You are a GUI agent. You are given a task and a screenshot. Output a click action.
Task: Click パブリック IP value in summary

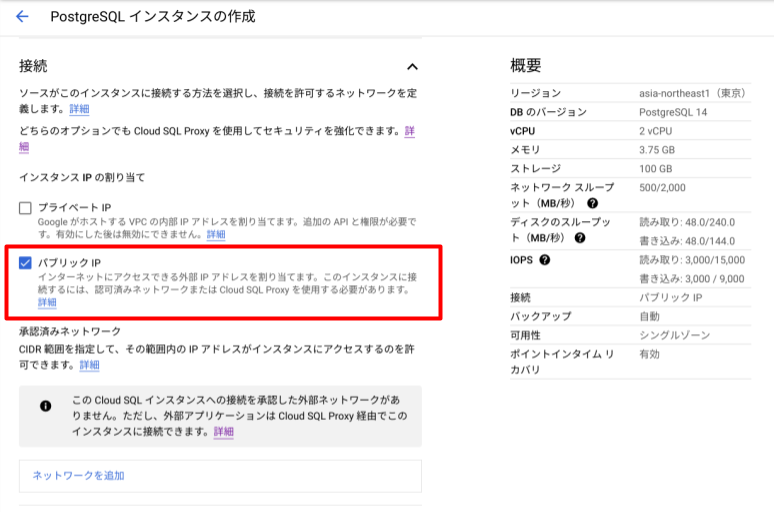tap(670, 297)
